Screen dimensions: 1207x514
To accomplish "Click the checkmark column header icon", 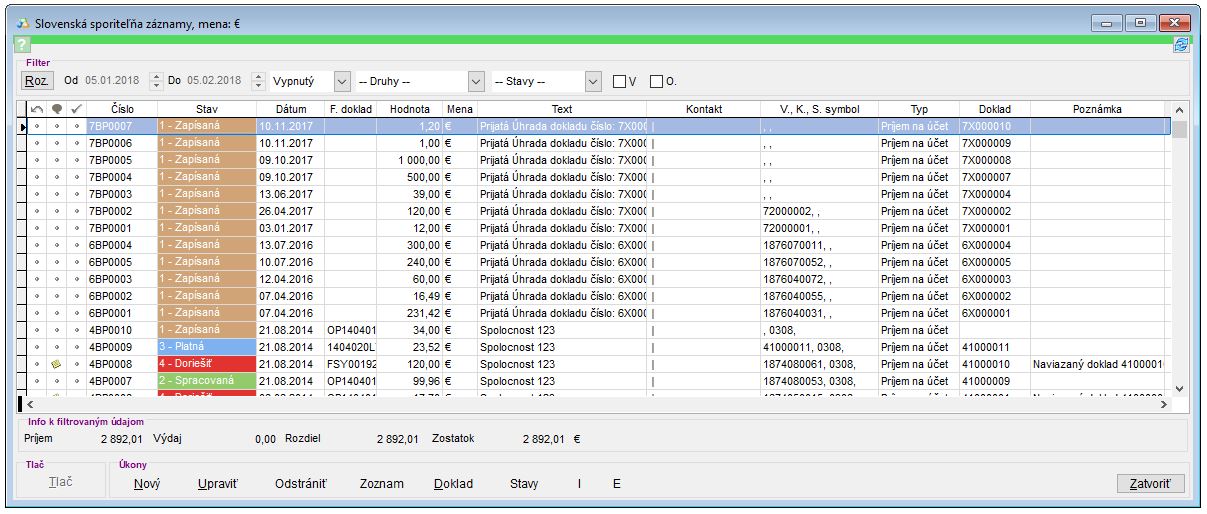I will (77, 109).
